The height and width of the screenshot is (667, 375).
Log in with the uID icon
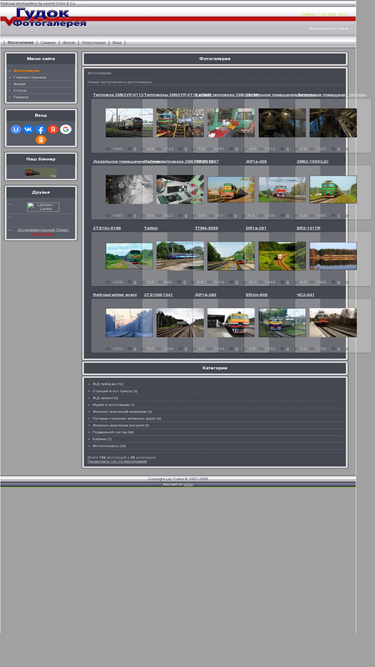pos(16,129)
